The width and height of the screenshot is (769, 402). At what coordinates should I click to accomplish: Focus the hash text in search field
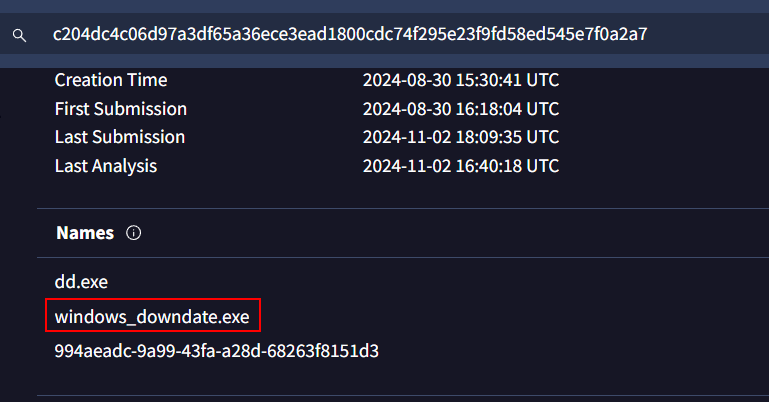pos(350,35)
